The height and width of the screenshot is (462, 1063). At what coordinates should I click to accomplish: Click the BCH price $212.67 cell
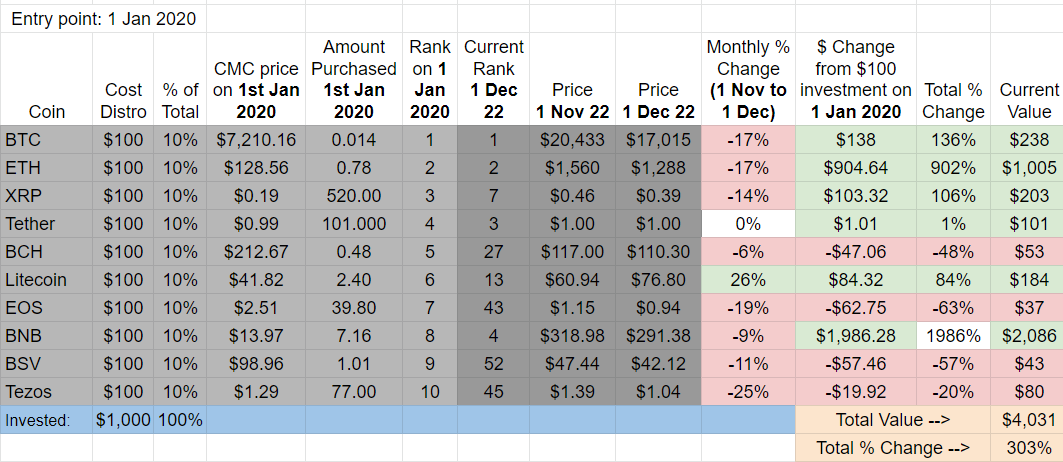[x=256, y=252]
